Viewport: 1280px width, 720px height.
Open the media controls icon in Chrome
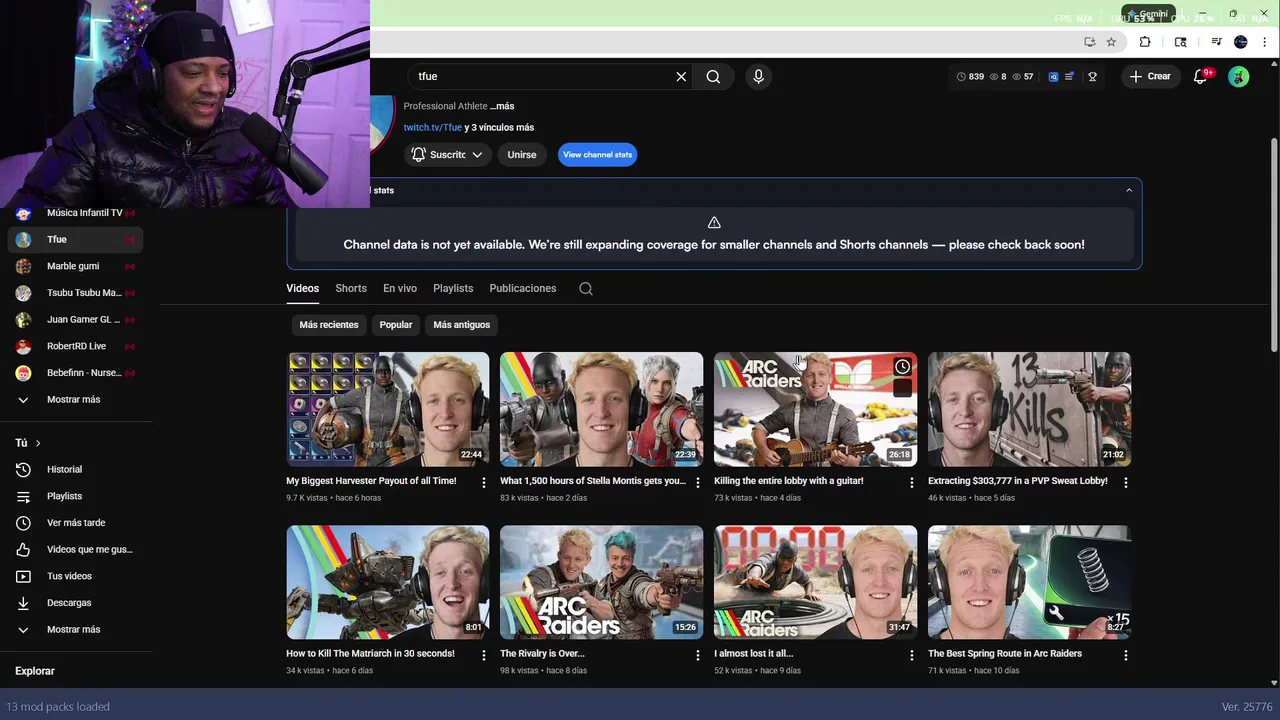pos(1216,42)
